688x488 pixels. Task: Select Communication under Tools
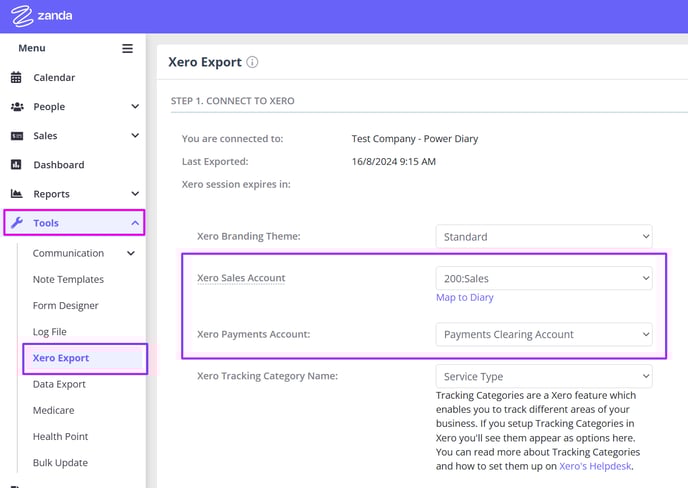(x=68, y=253)
